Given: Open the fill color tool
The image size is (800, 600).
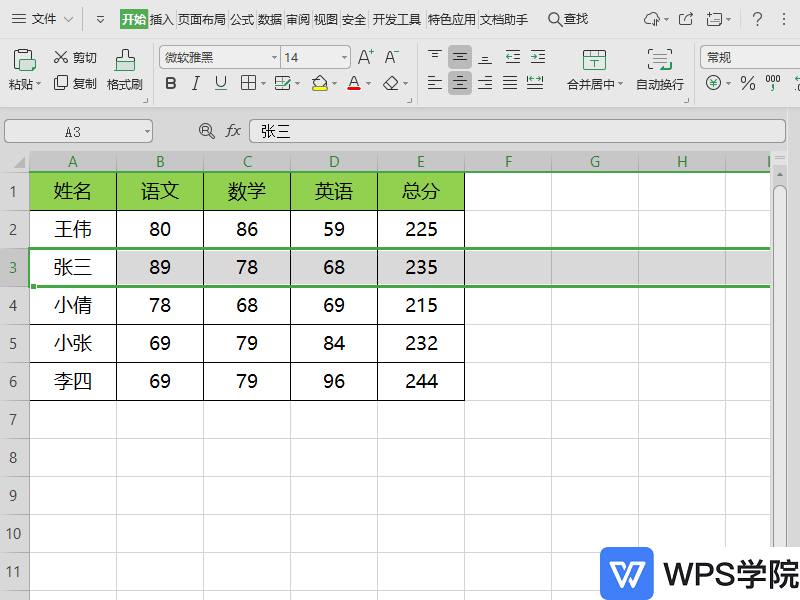Looking at the screenshot, I should click(x=320, y=83).
